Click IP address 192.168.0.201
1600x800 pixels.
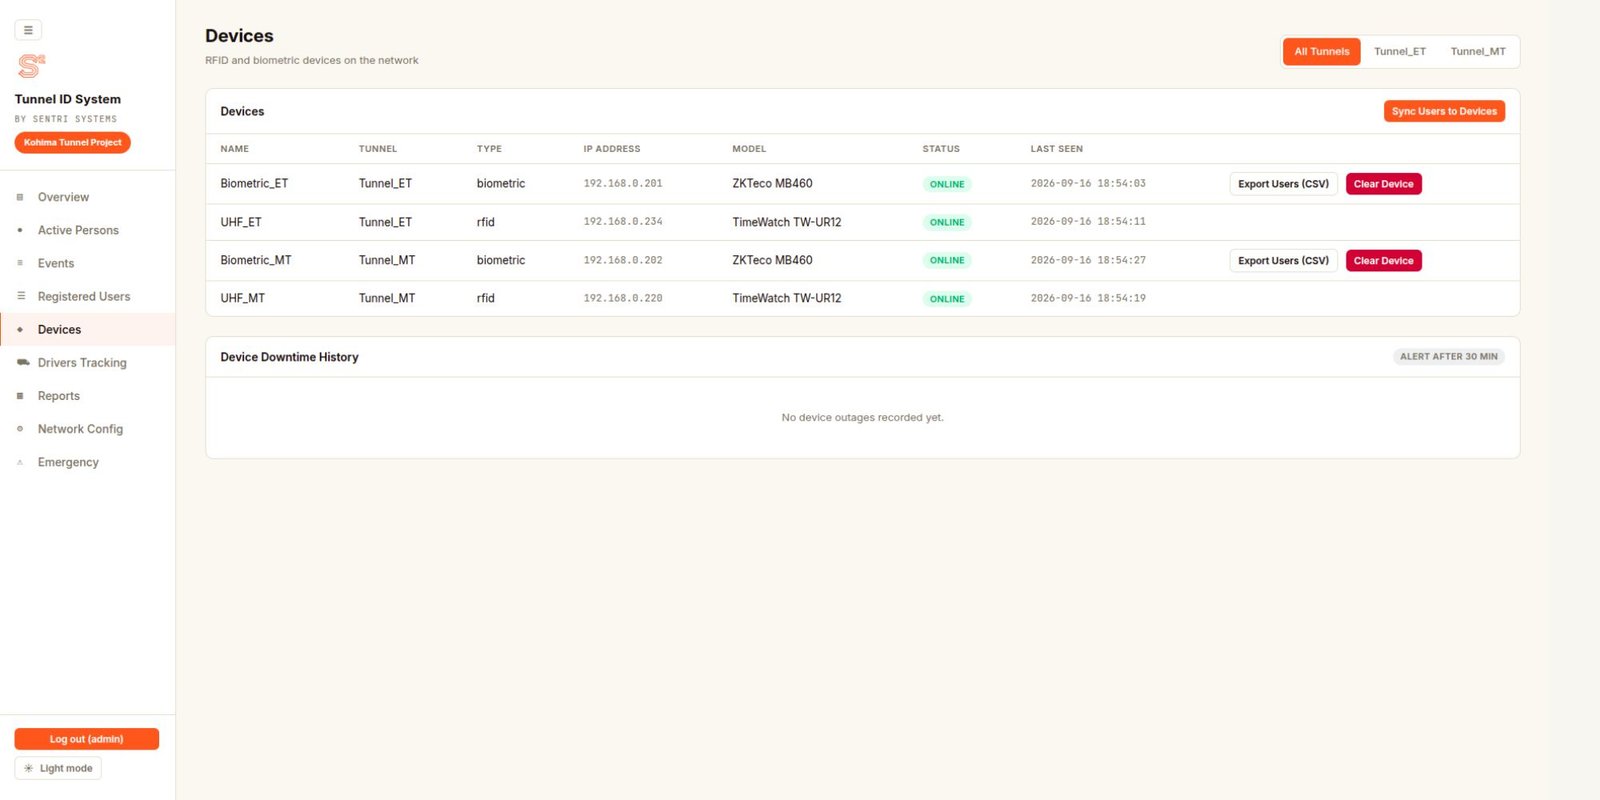pos(623,184)
